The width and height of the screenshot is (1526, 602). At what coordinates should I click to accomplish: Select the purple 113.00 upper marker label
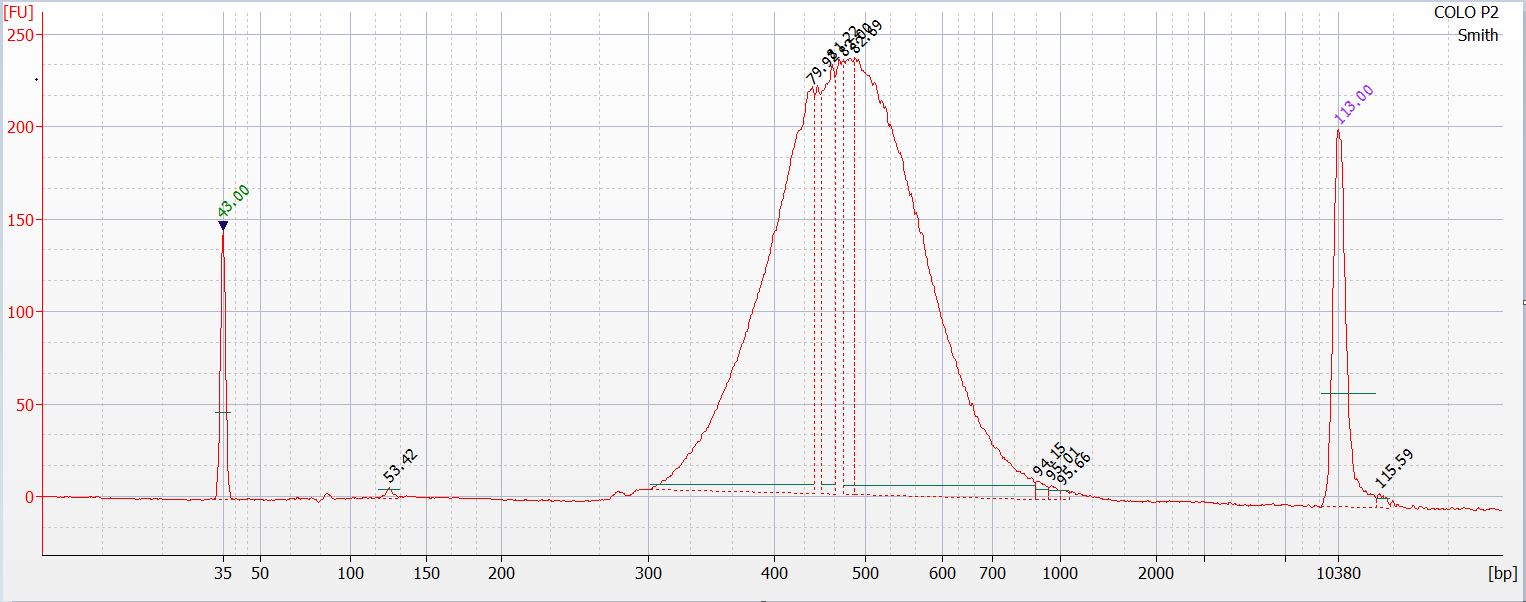[x=1354, y=105]
